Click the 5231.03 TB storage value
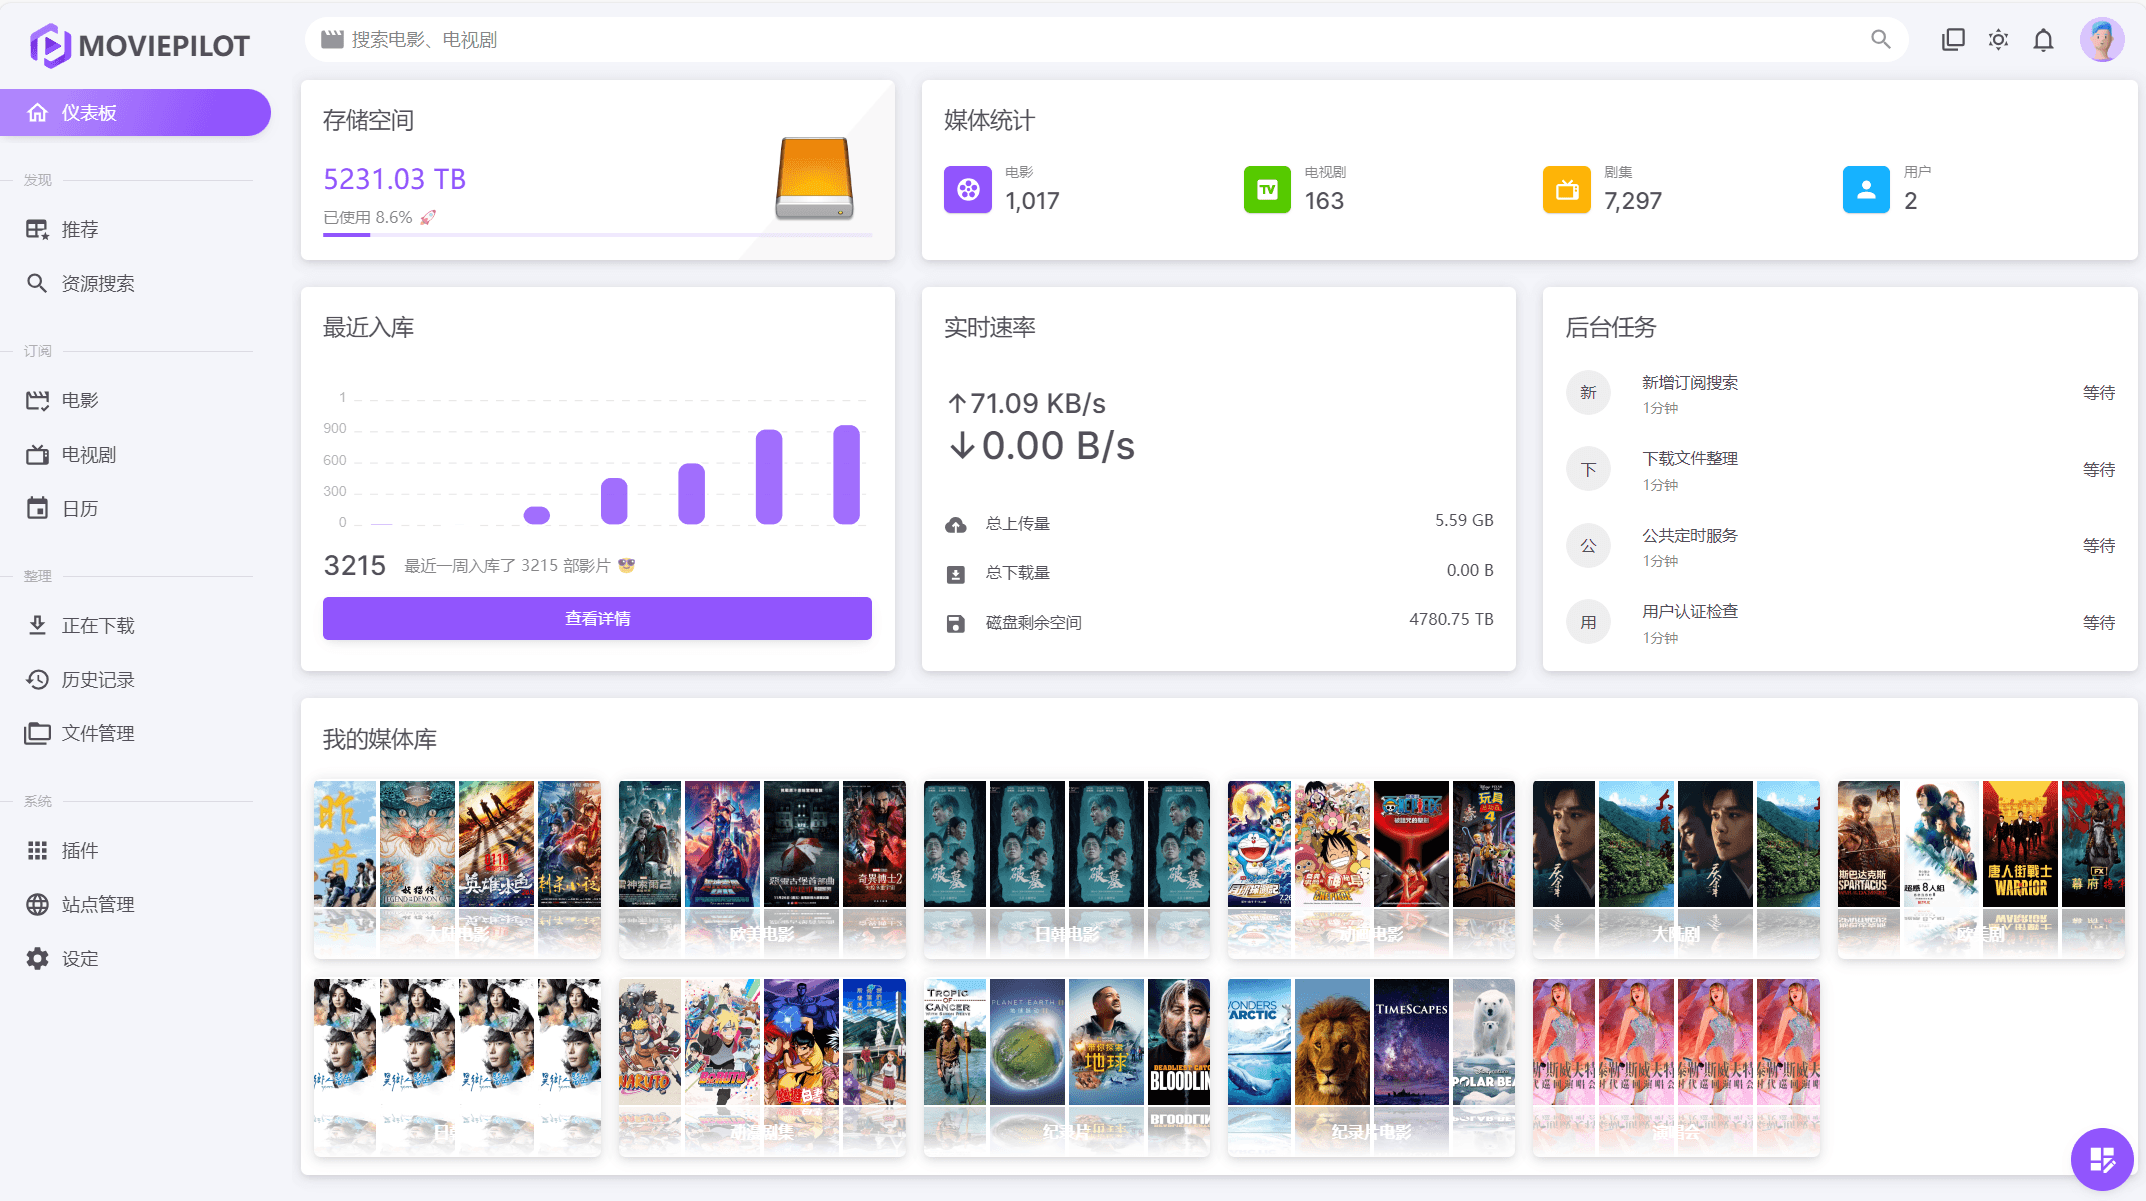This screenshot has width=2146, height=1201. (x=394, y=179)
